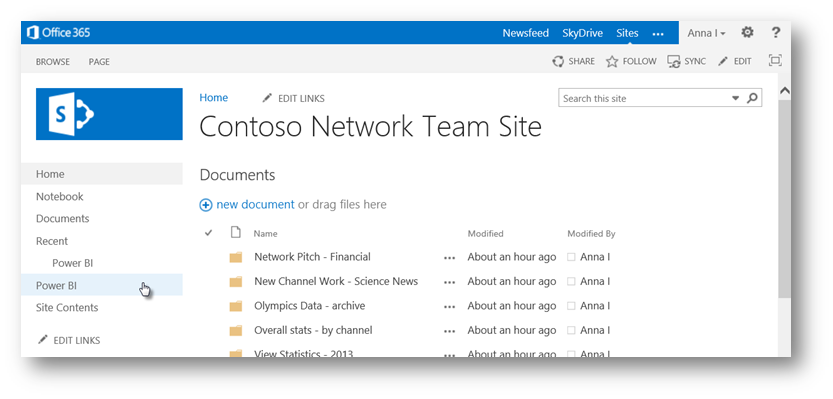Screen dimensions: 833x399
Task: Open indented Power BI under Recent
Action: 73,264
